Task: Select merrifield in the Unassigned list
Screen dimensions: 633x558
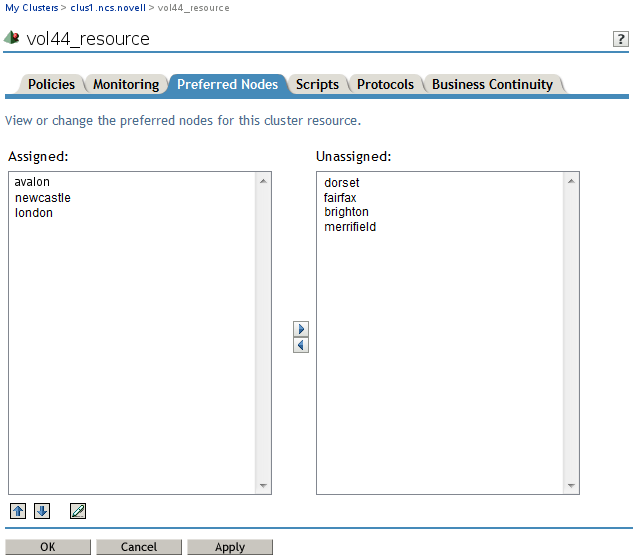Action: (350, 227)
